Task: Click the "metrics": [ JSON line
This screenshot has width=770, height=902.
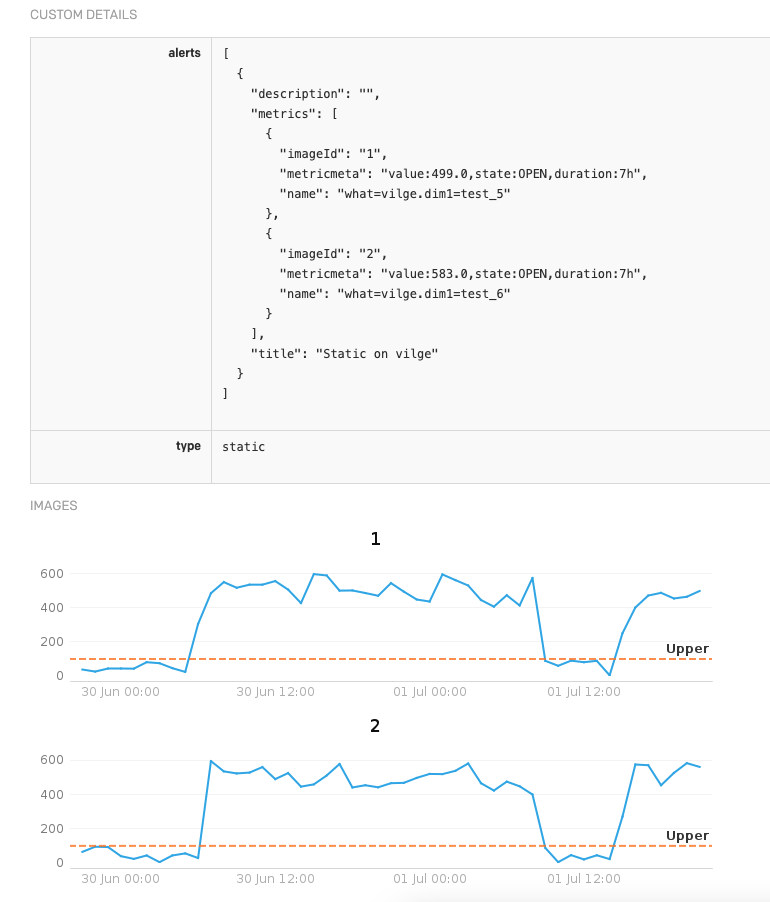Action: pyautogui.click(x=294, y=114)
